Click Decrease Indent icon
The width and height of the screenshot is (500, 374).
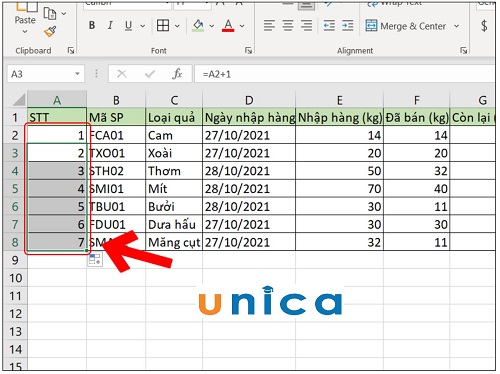point(329,25)
